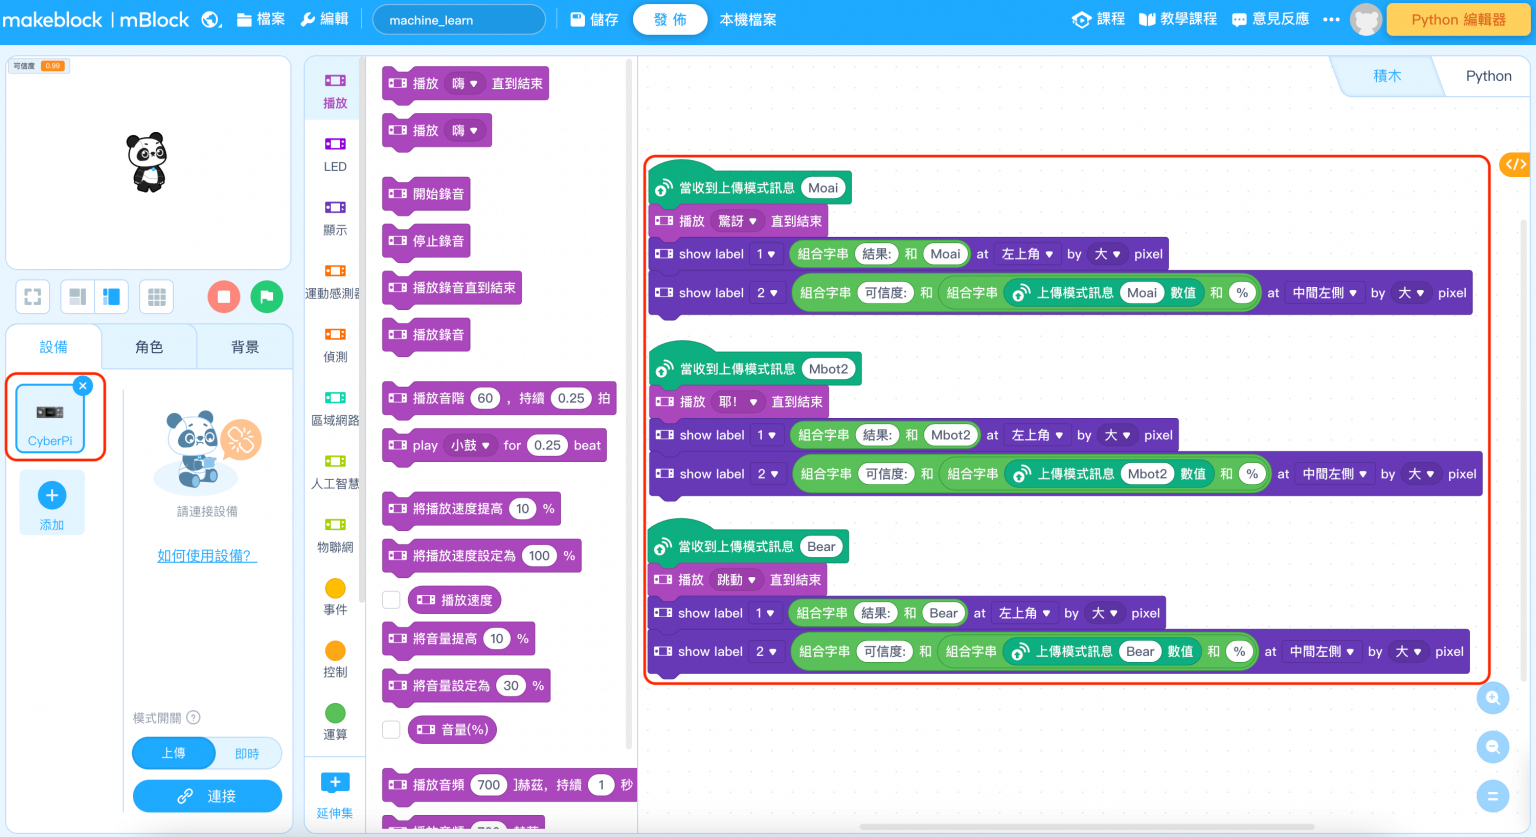
Task: Open the Python 編輯器
Action: click(x=1458, y=19)
